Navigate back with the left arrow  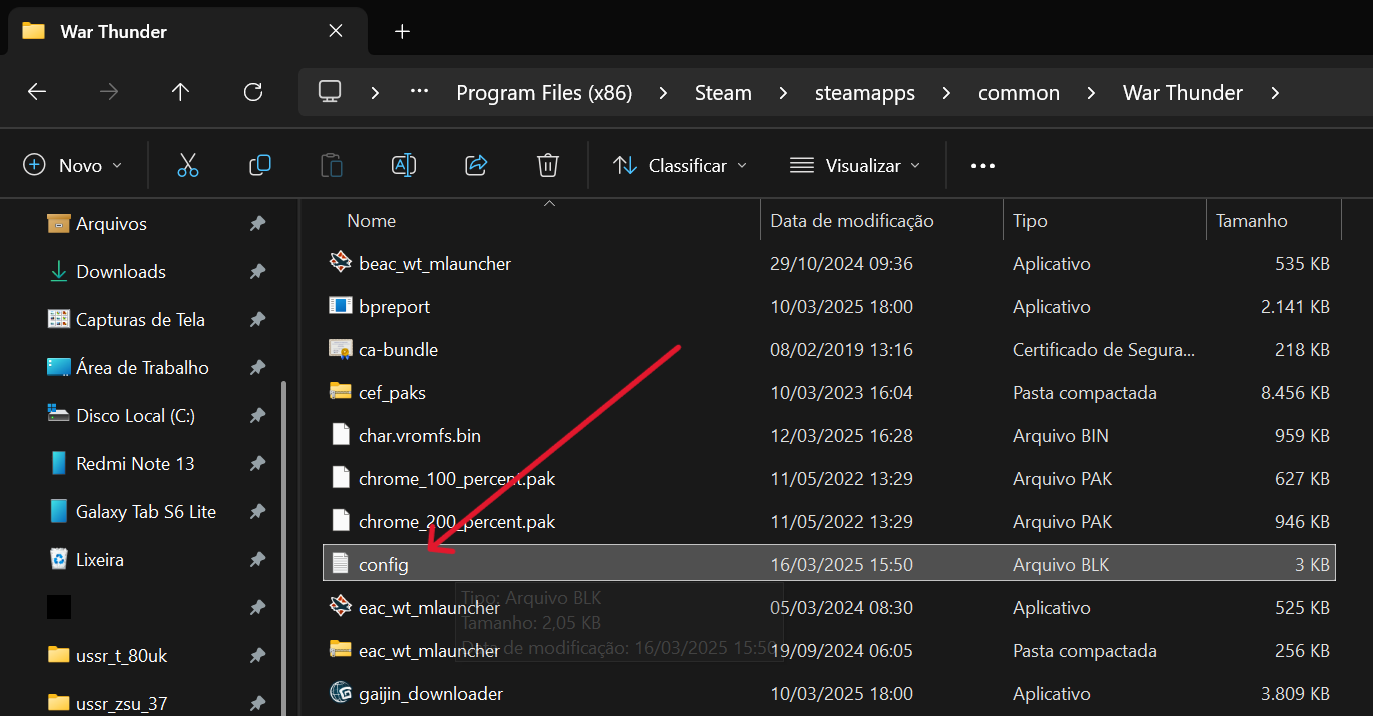pos(37,92)
